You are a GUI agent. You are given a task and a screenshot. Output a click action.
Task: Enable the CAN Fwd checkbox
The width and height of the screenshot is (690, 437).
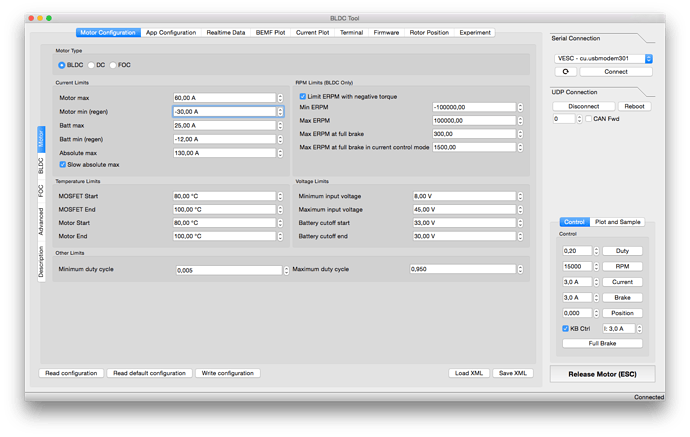(x=587, y=119)
